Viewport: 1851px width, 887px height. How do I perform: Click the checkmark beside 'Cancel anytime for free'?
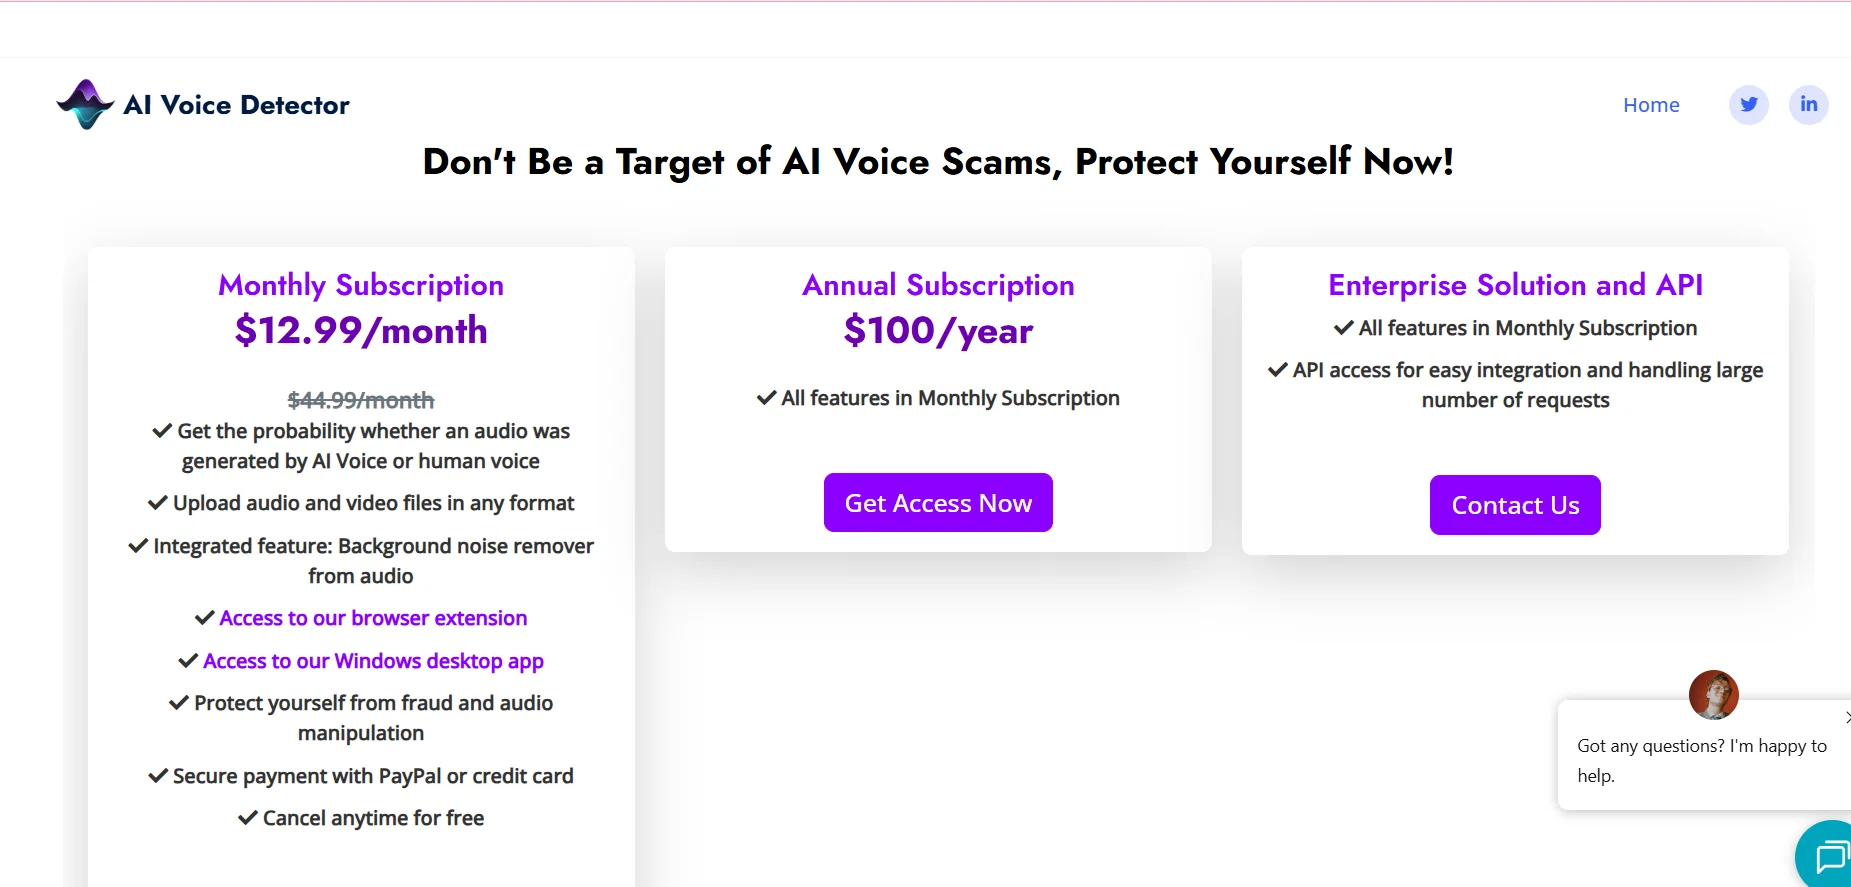pyautogui.click(x=247, y=817)
